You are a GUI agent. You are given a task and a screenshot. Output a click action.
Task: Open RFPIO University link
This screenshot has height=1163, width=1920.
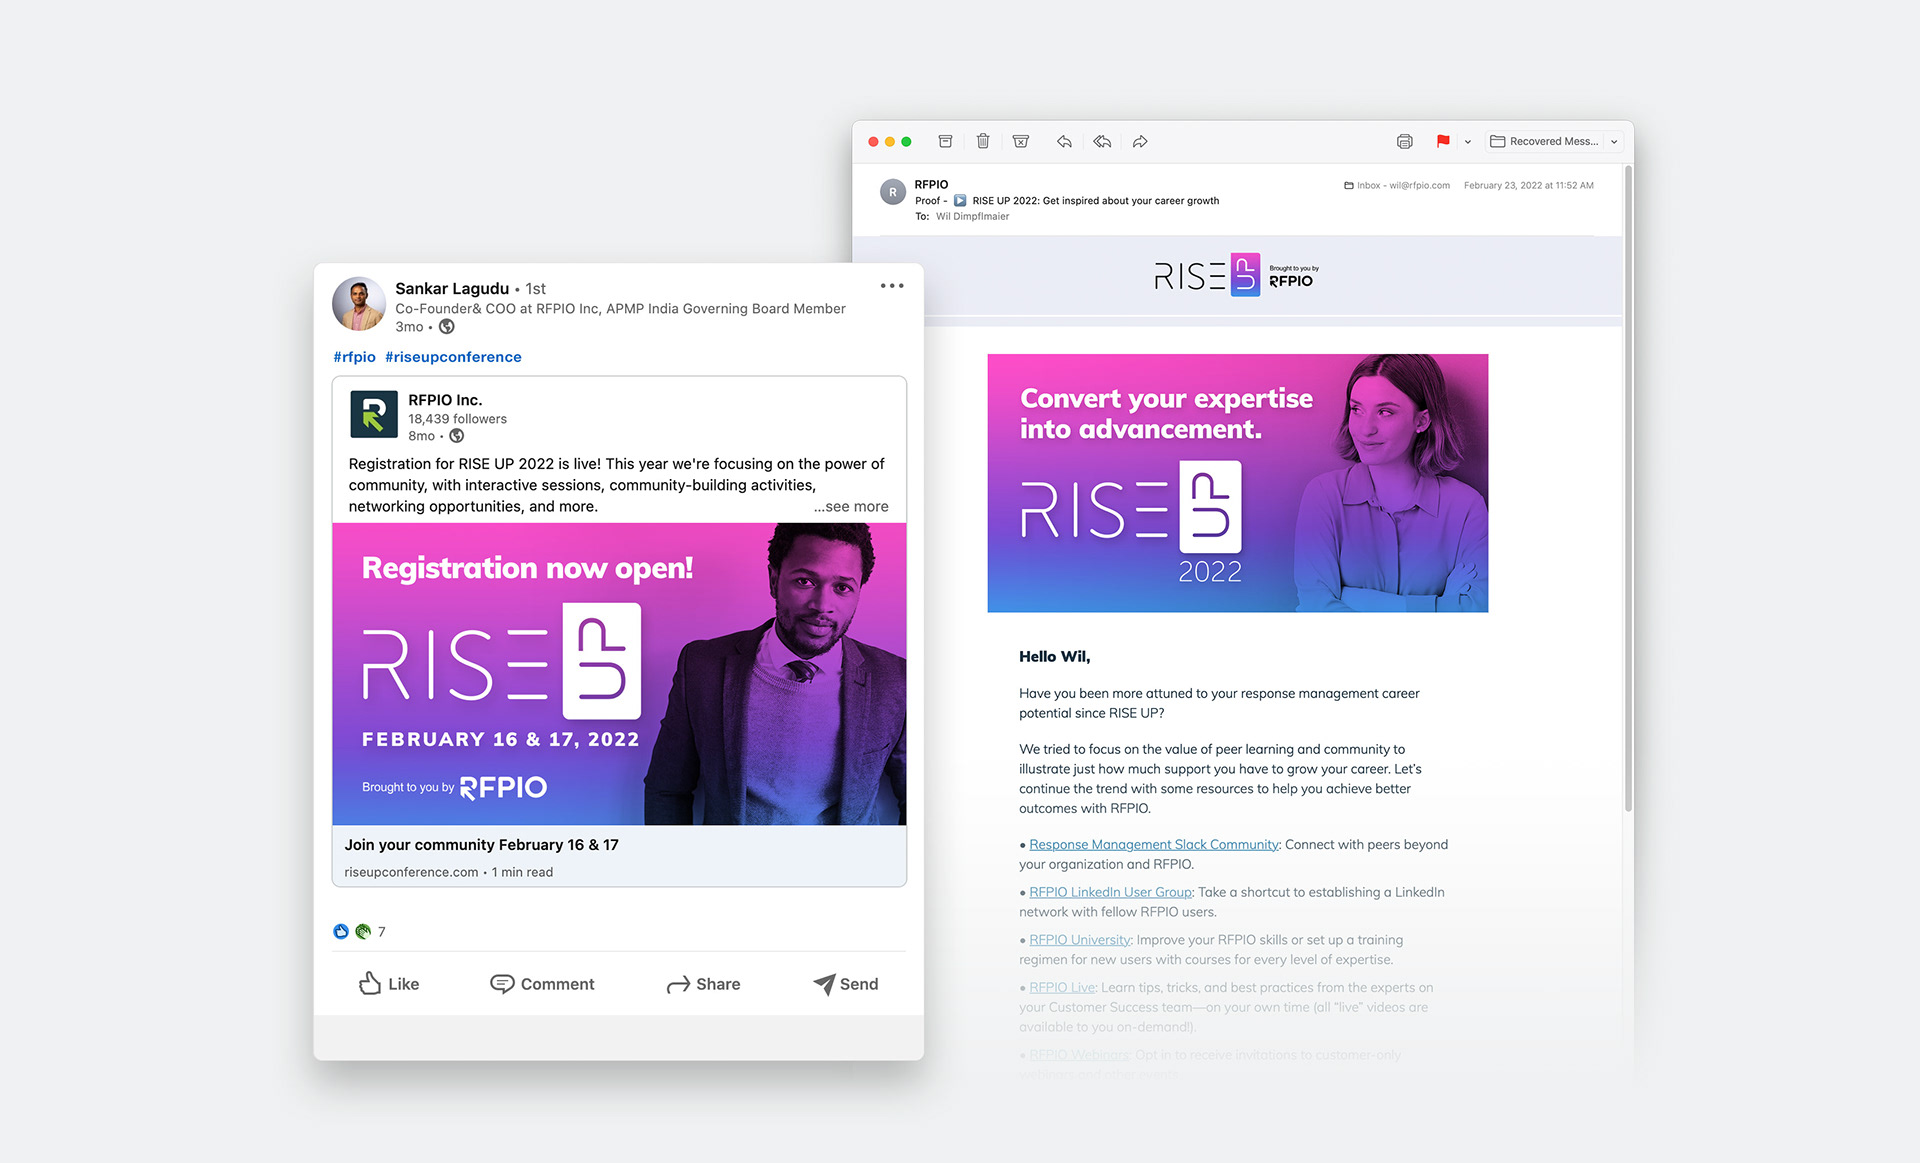click(x=1079, y=940)
